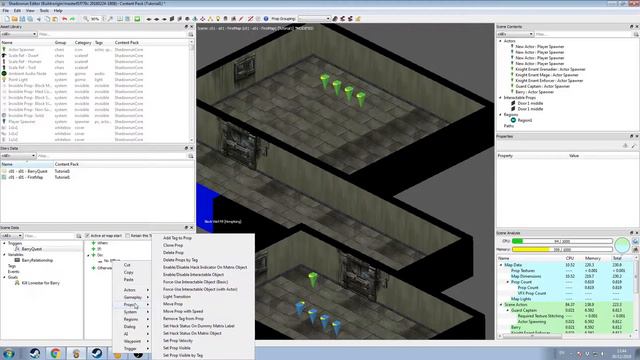Select Guard Captain : Actor Spawner
Screen dimensions: 640x360
(x=542, y=87)
